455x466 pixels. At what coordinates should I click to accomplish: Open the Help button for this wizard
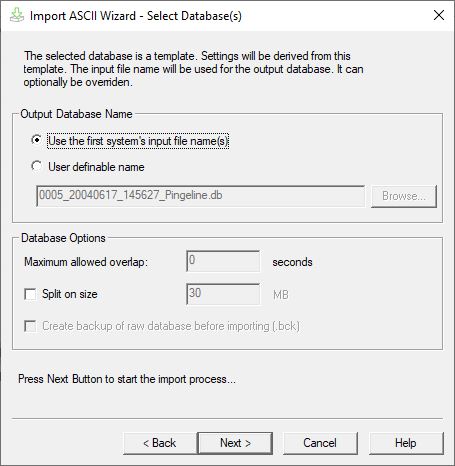click(406, 443)
